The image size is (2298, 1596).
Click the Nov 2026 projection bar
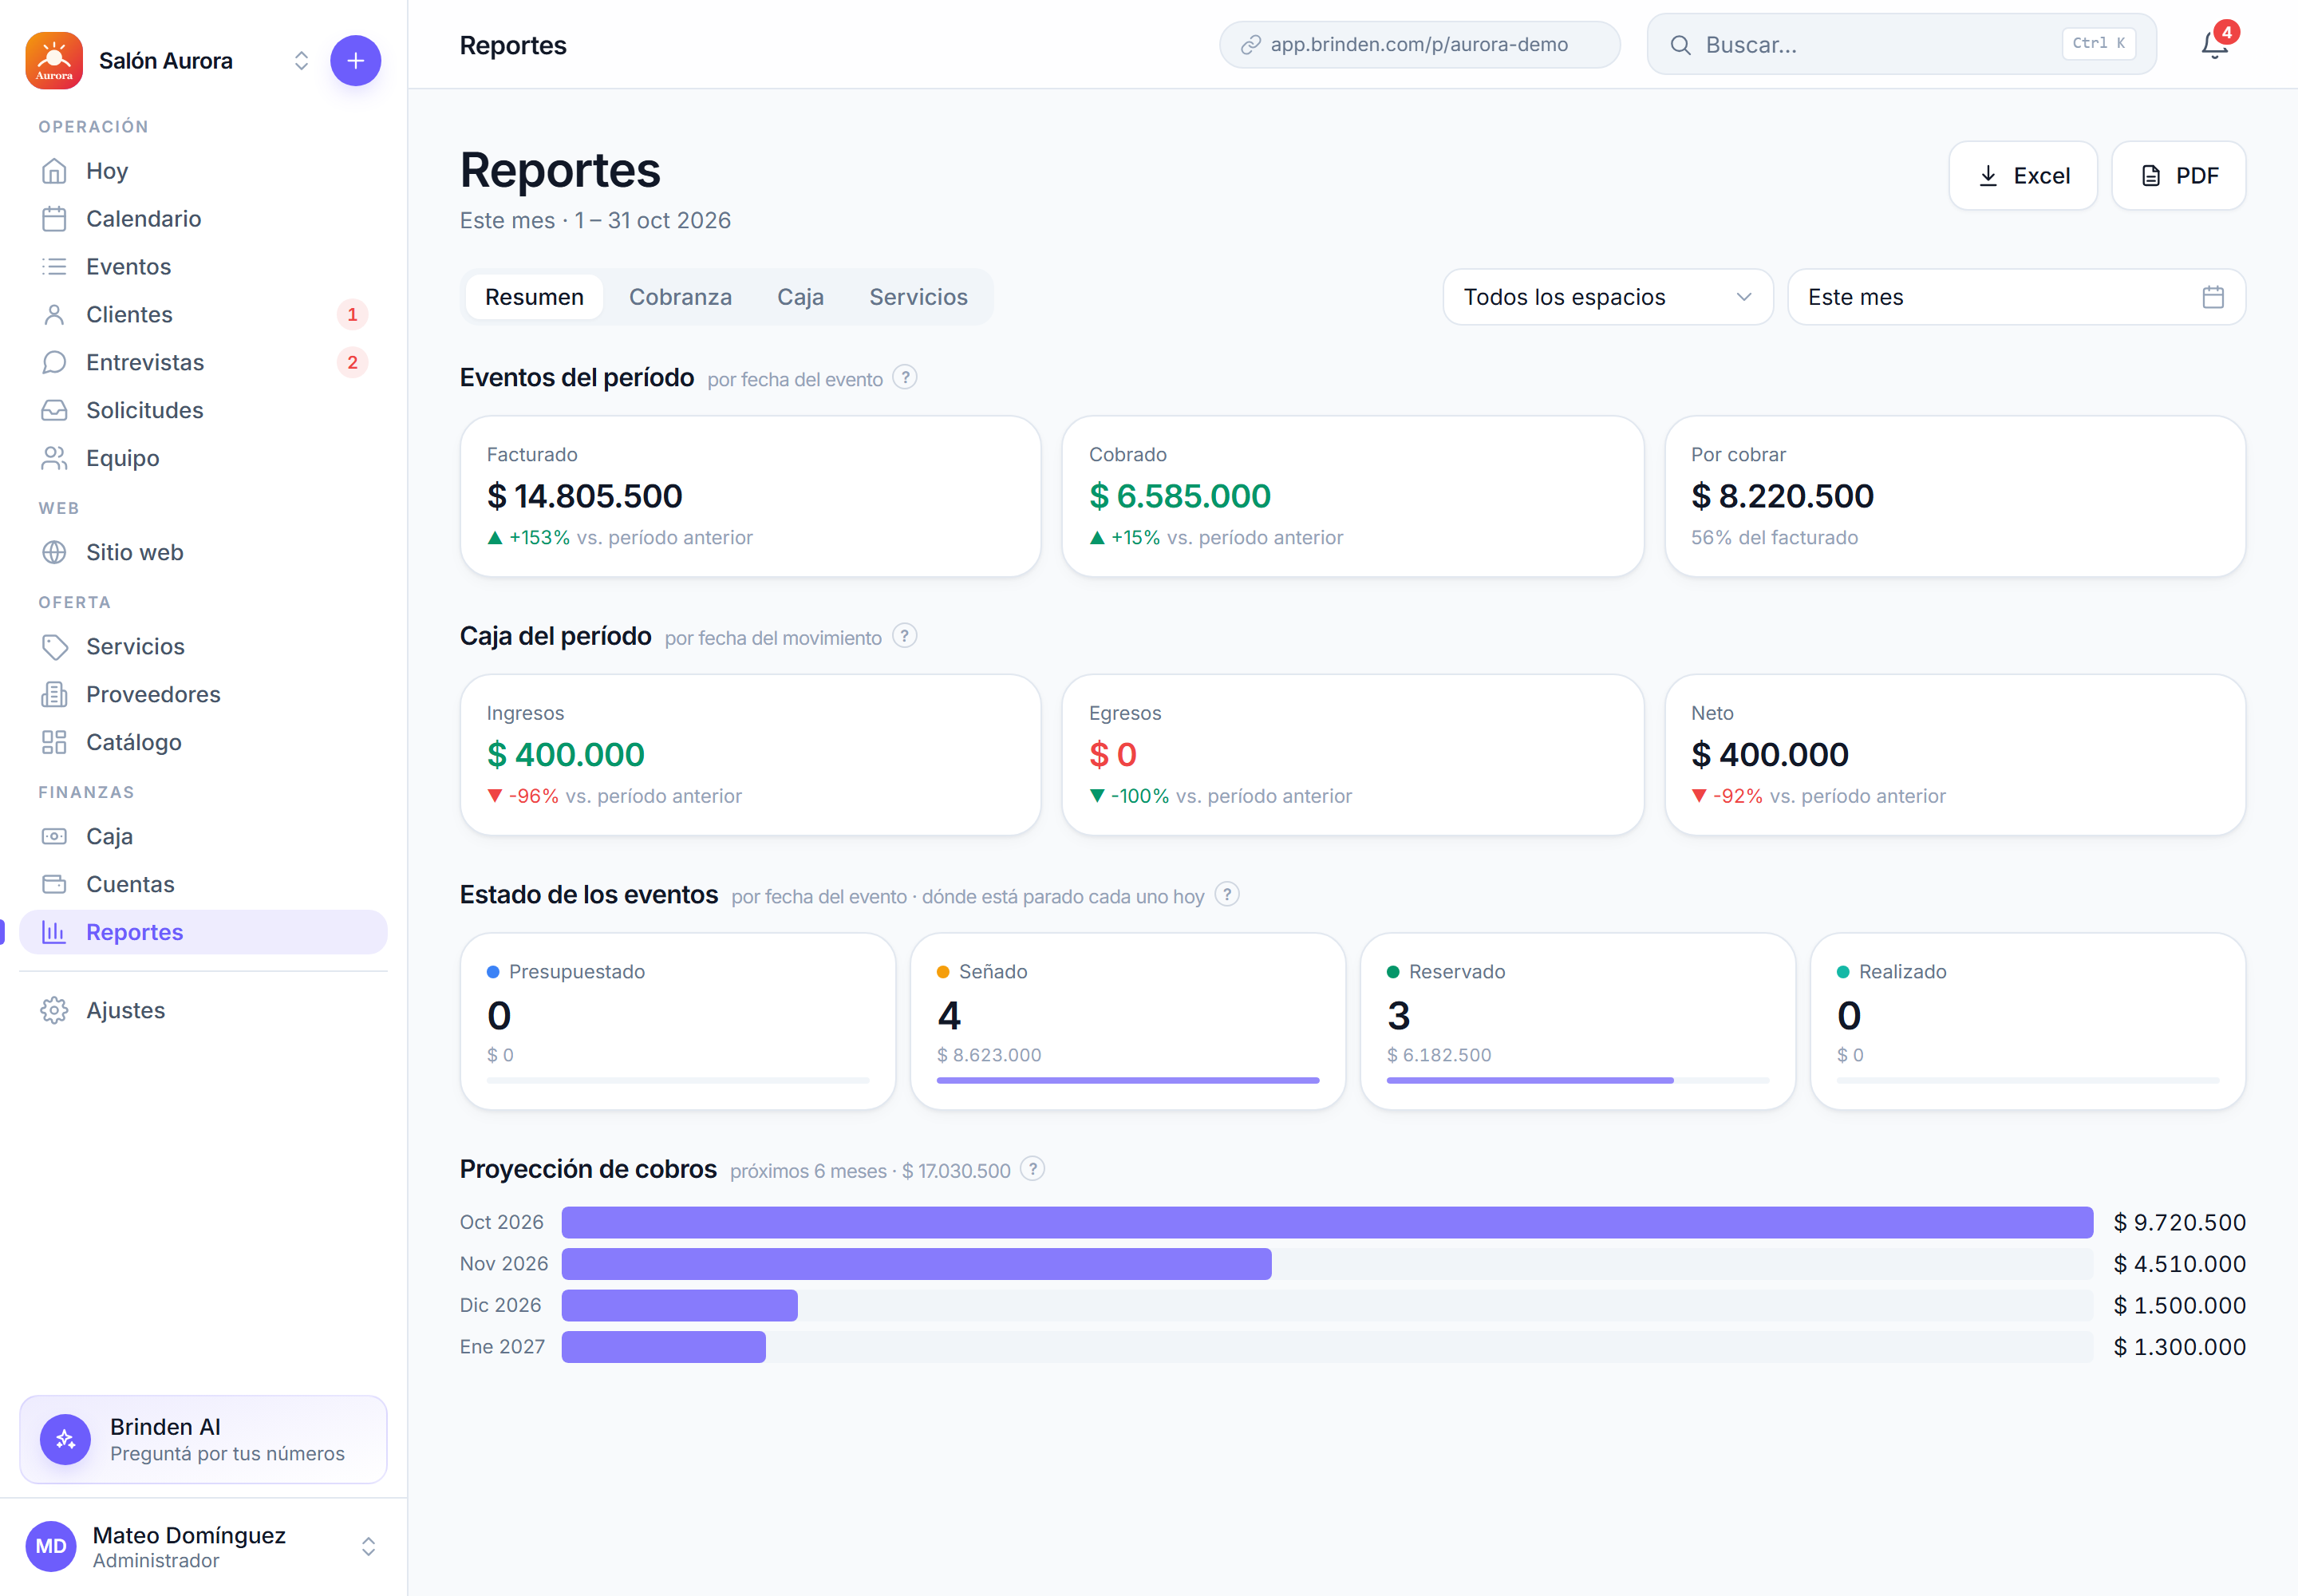pyautogui.click(x=916, y=1264)
